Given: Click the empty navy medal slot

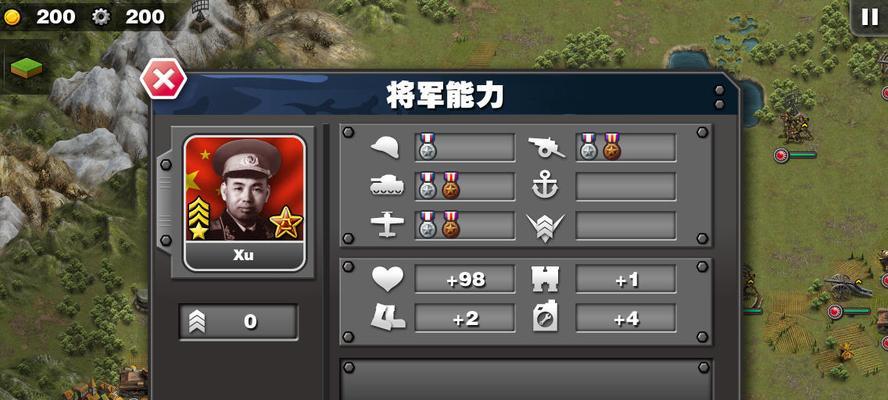Looking at the screenshot, I should pos(626,186).
